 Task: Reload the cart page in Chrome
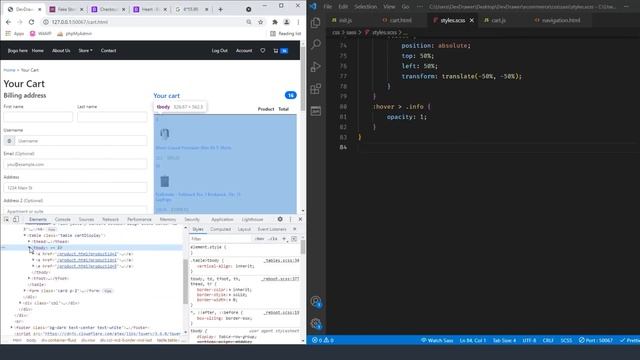(x=31, y=22)
